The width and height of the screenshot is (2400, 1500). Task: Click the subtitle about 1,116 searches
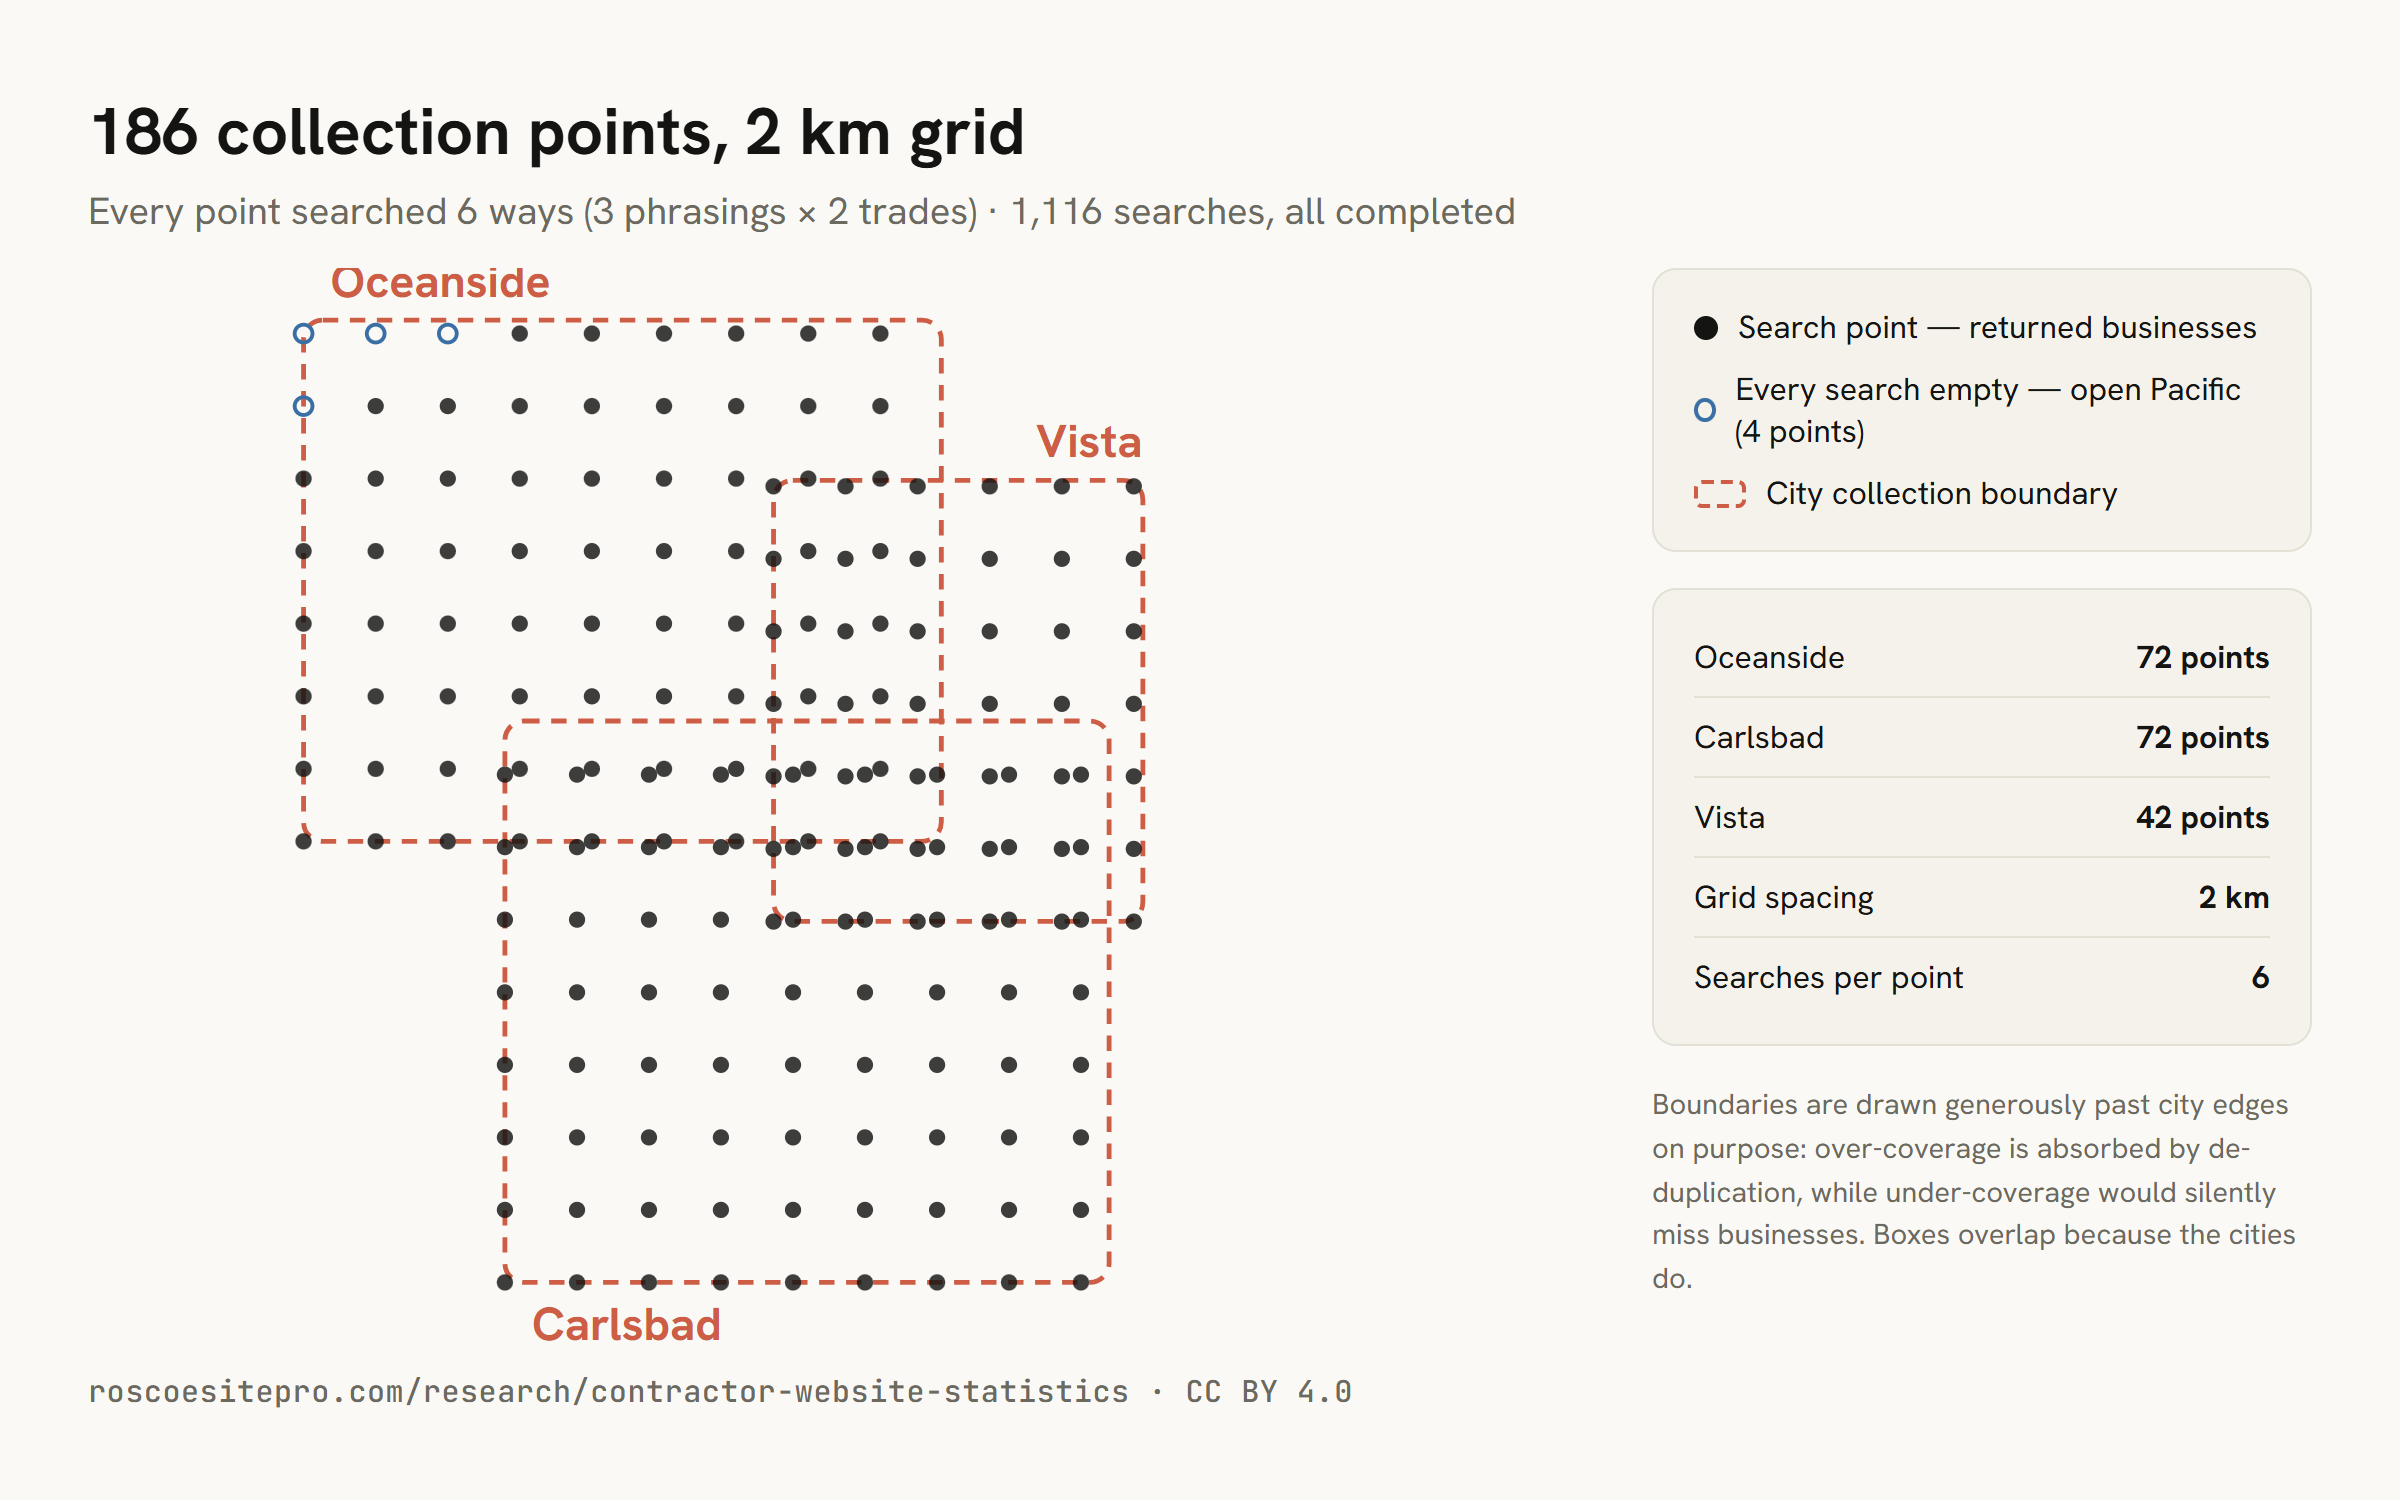802,212
